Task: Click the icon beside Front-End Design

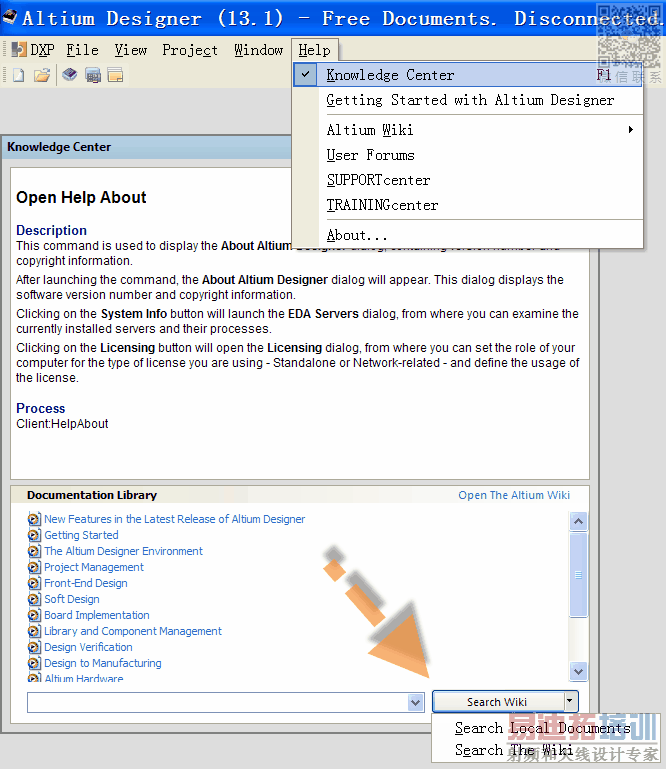Action: pos(34,583)
